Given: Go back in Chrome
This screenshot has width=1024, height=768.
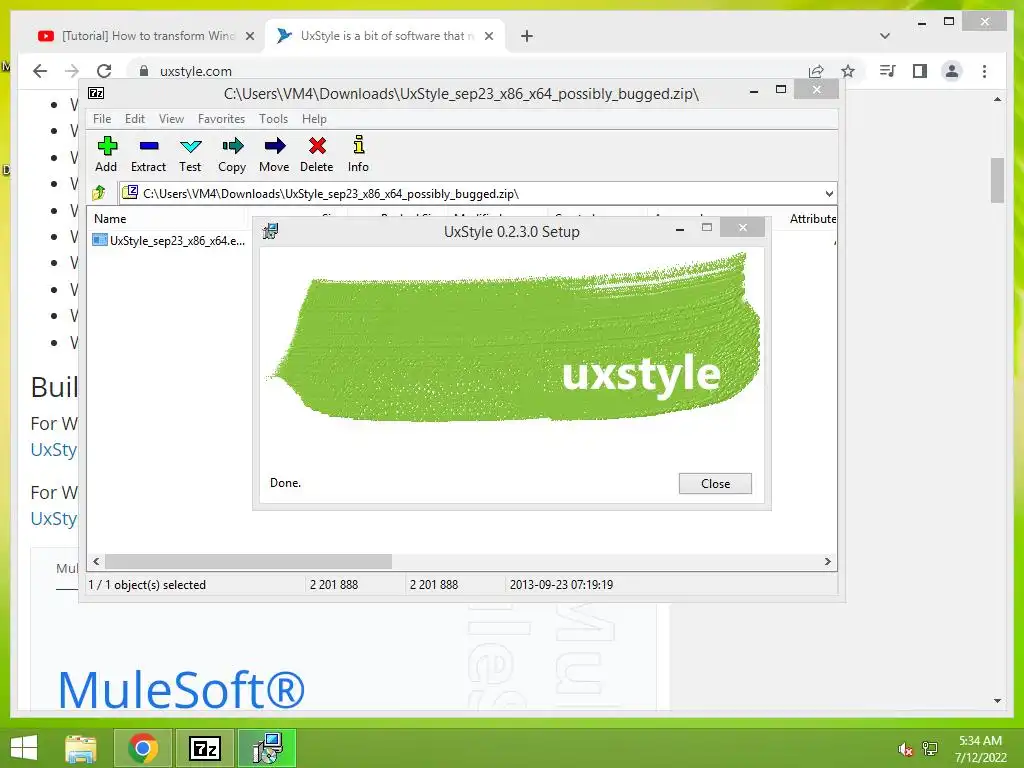Looking at the screenshot, I should [40, 71].
